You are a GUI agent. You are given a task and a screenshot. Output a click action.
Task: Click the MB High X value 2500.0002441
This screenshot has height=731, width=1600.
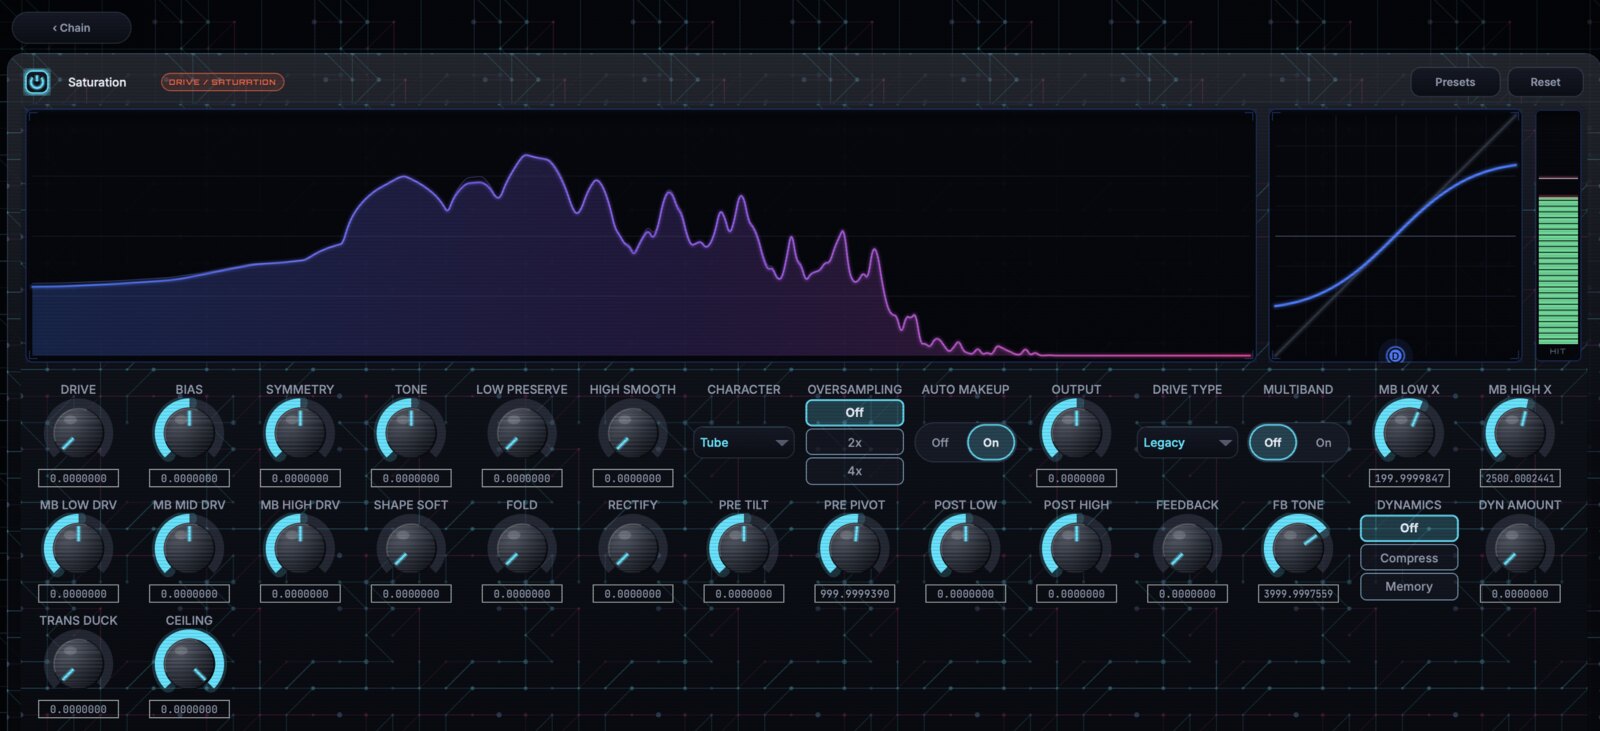(1519, 478)
